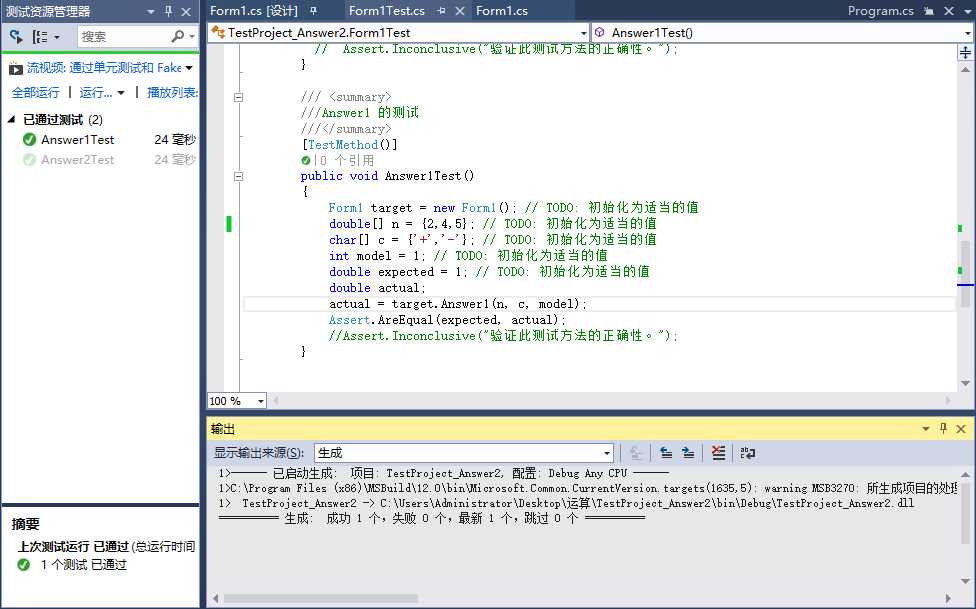Switch to the Form1.cs [设计] tab

tap(254, 11)
